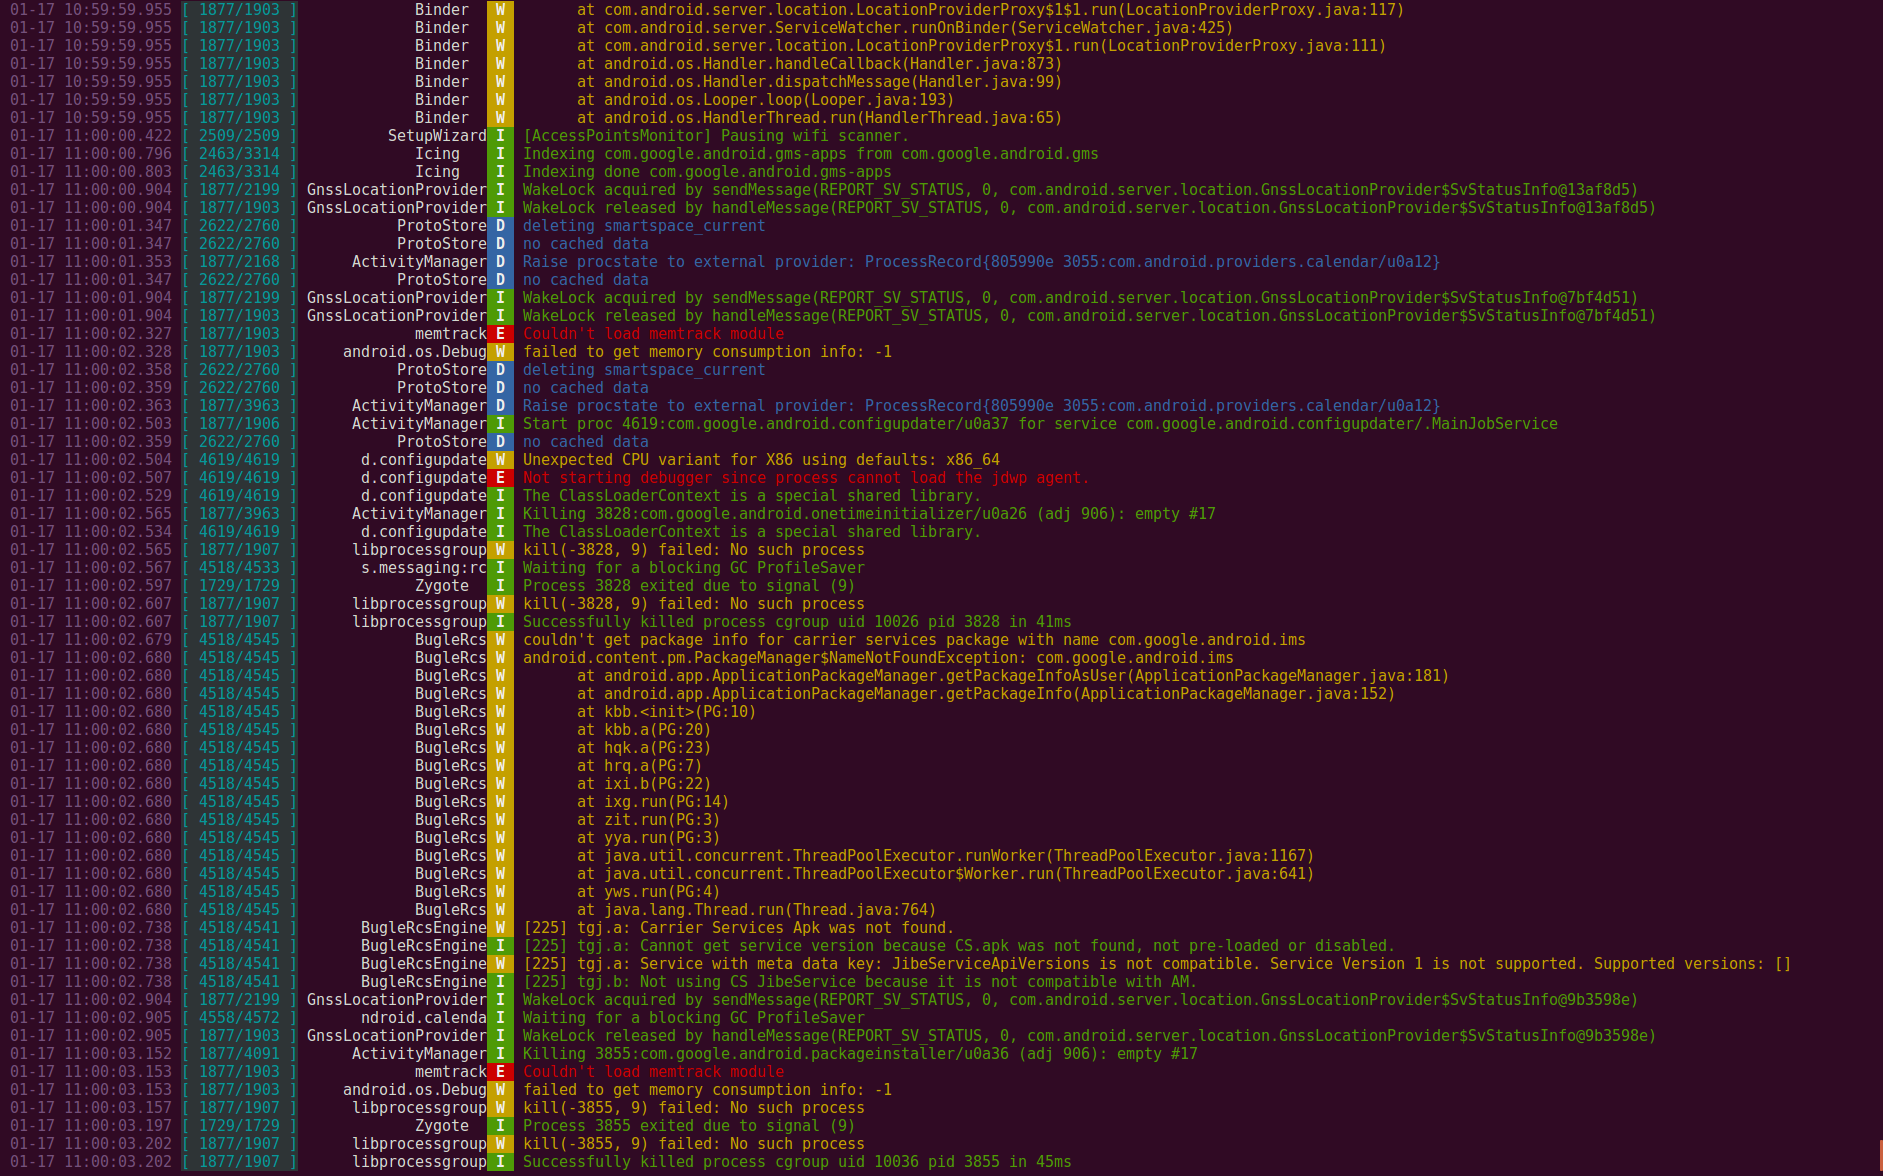Click the 'HandlerThread.run(HandlerThread.java:65)' stack line
Viewport: 1883px width, 1176px height.
[819, 118]
